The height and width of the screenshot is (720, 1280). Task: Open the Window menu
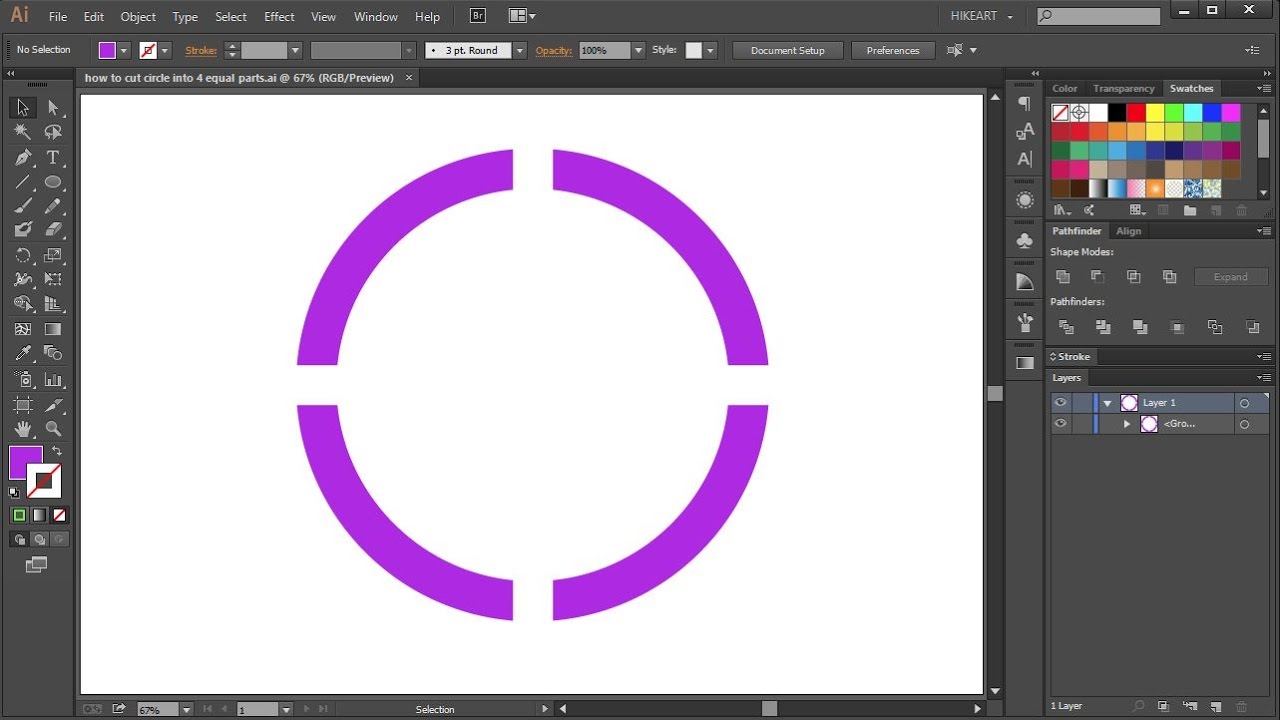(x=376, y=17)
